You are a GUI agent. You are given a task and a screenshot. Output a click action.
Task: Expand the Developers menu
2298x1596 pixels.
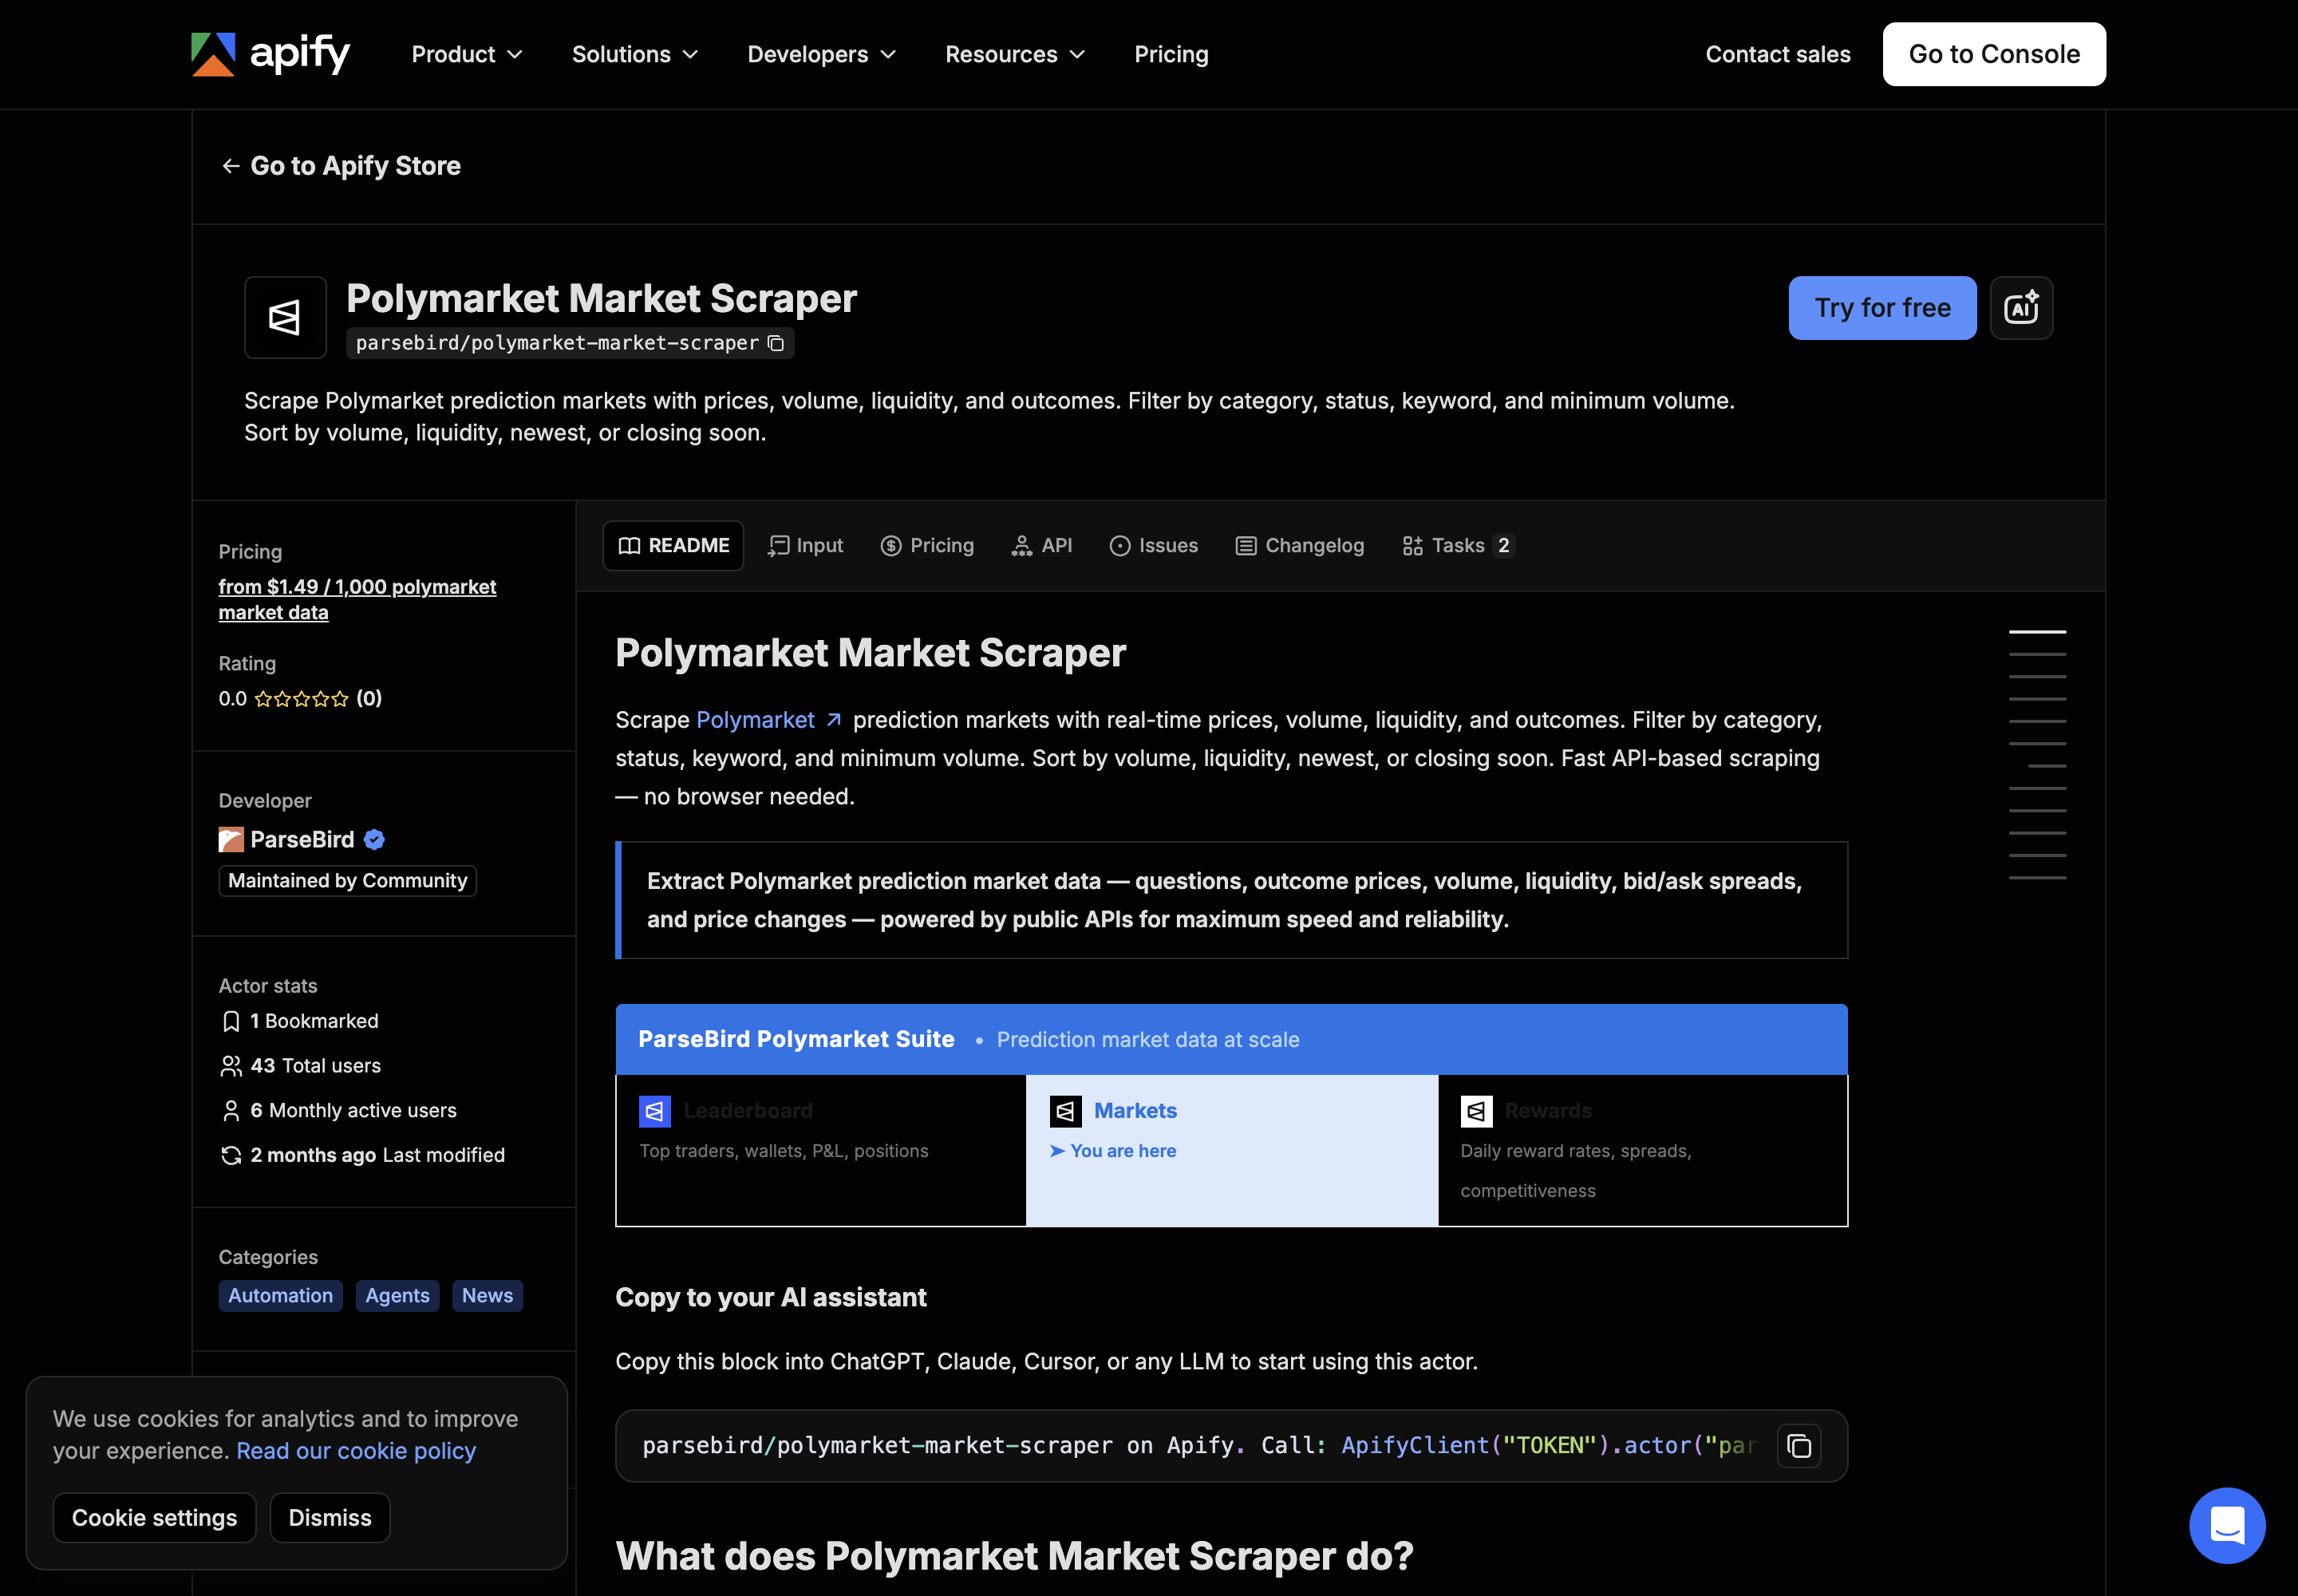coord(822,54)
